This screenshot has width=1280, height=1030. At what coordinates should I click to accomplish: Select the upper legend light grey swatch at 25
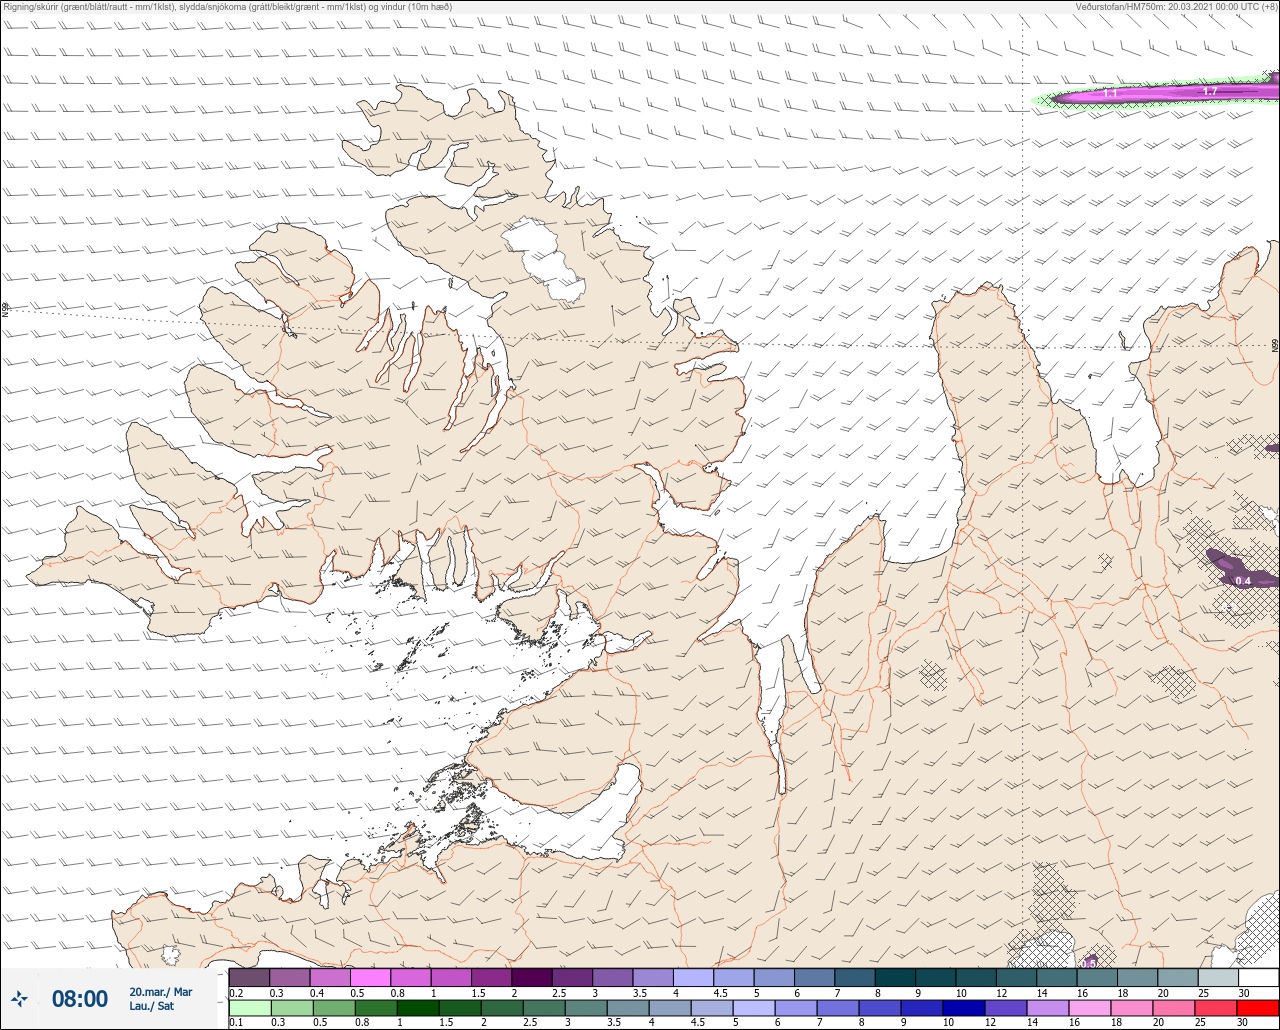tap(1217, 977)
